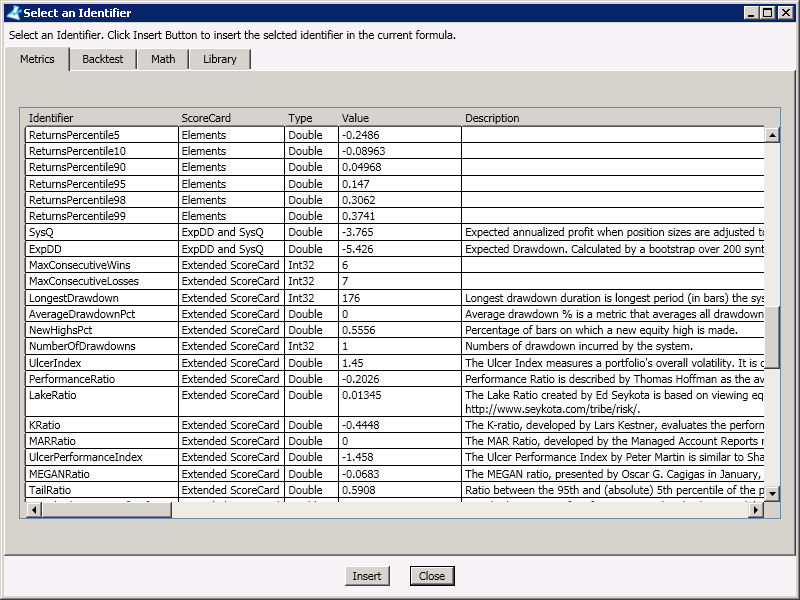Open the Math tab
This screenshot has width=800, height=600.
coord(163,59)
